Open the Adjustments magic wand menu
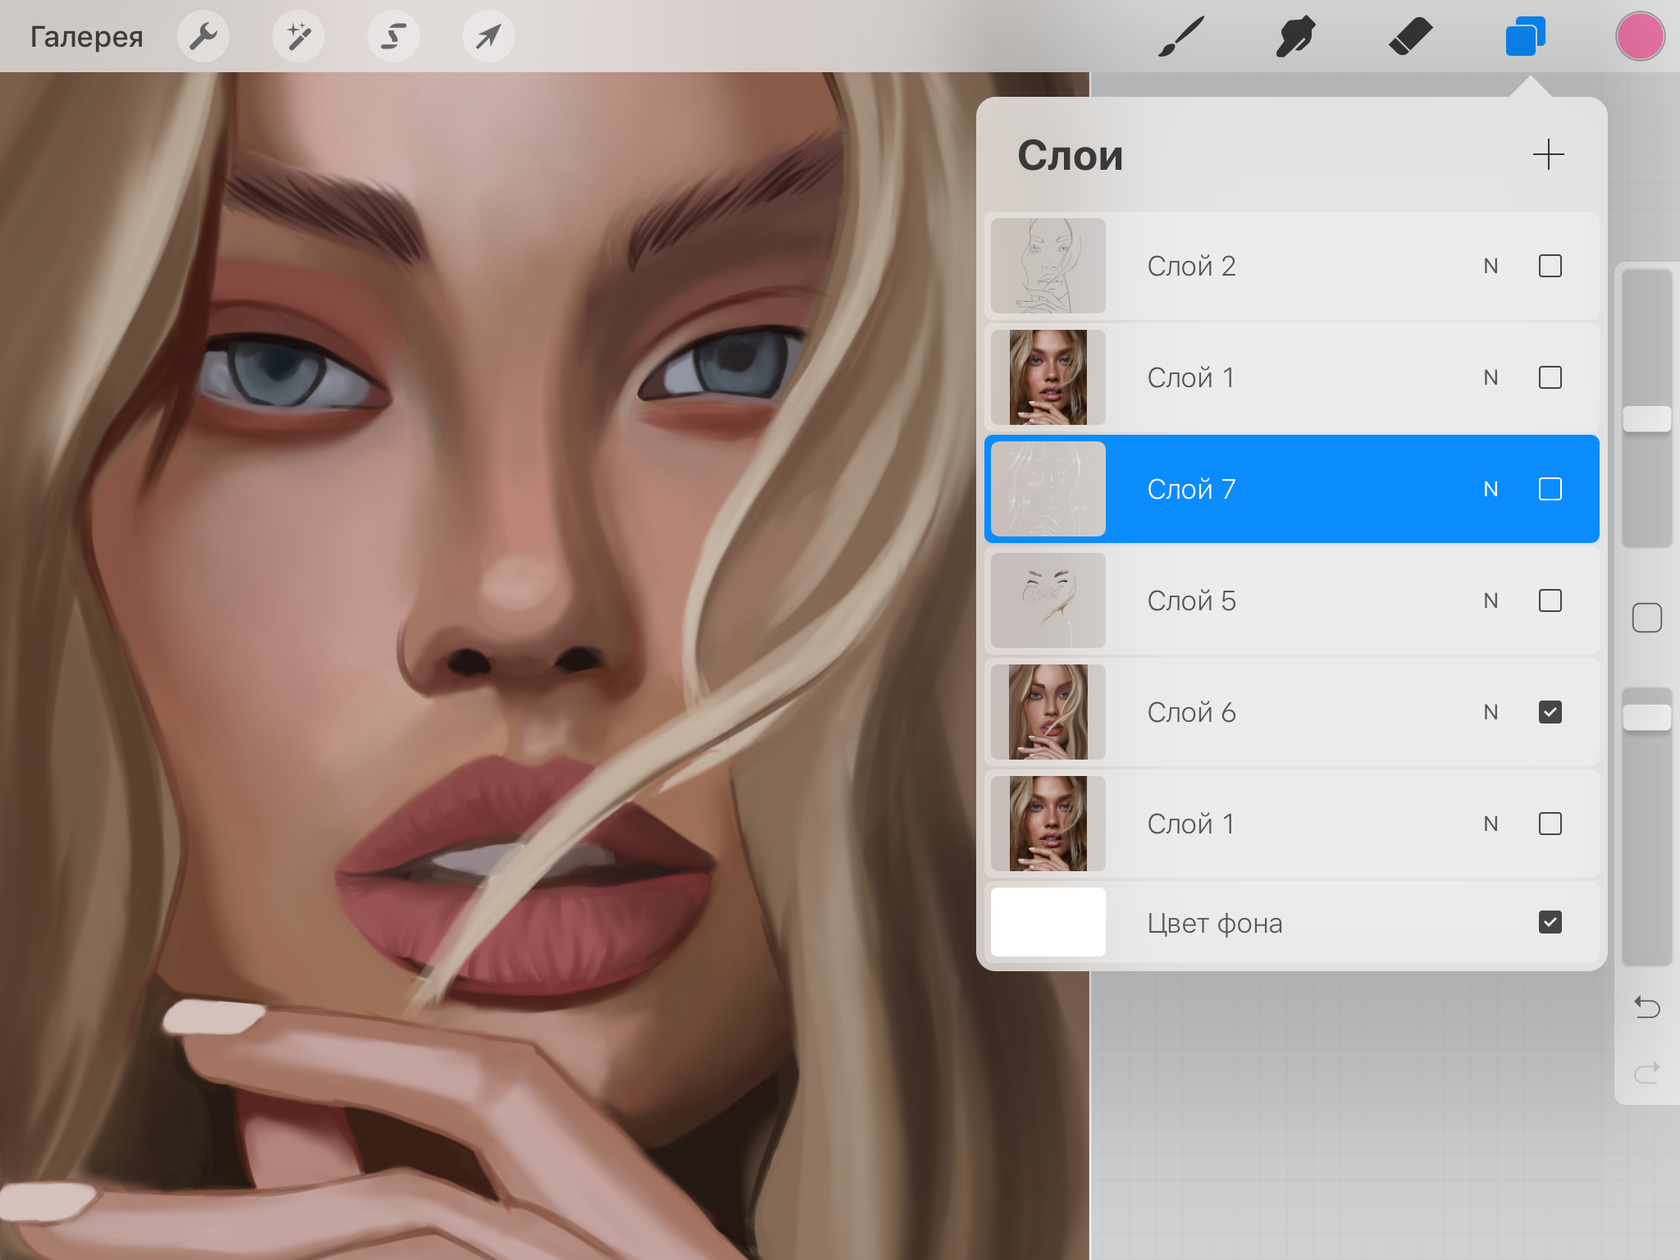 point(298,37)
